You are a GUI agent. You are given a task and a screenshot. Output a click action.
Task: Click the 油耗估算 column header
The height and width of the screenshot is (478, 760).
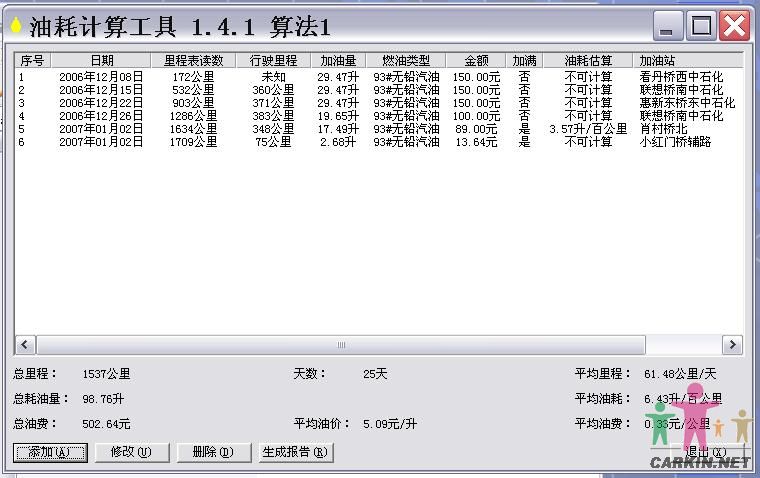(x=588, y=61)
